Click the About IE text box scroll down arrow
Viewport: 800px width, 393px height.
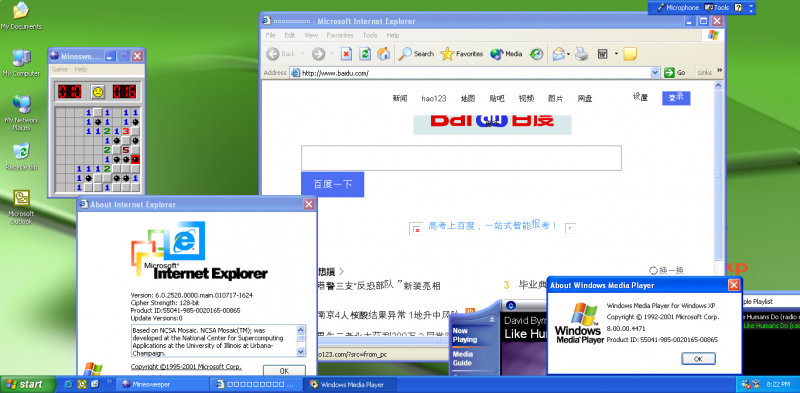pos(301,352)
